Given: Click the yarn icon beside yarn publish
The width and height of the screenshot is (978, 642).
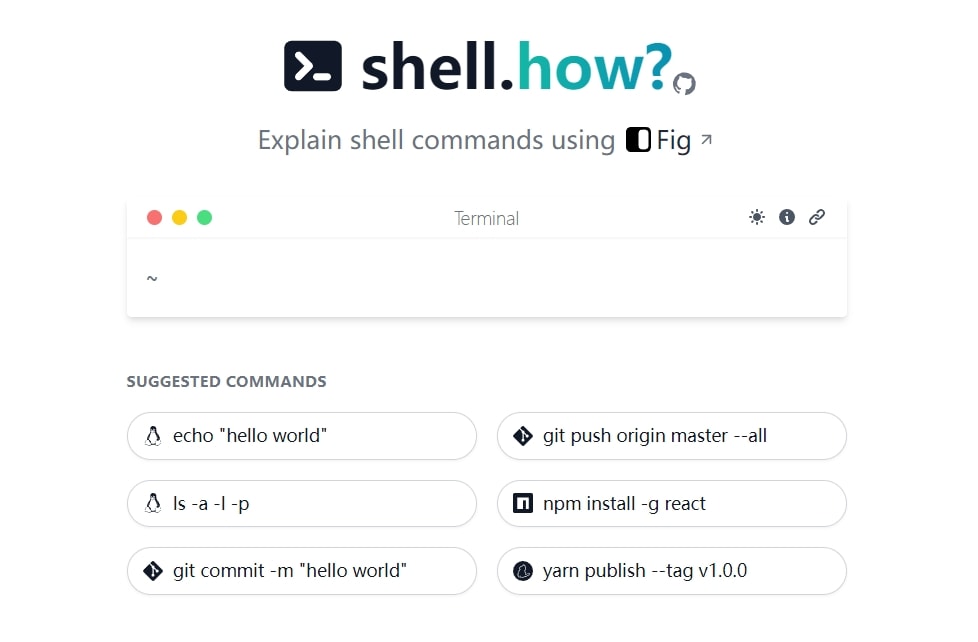Looking at the screenshot, I should tap(523, 571).
